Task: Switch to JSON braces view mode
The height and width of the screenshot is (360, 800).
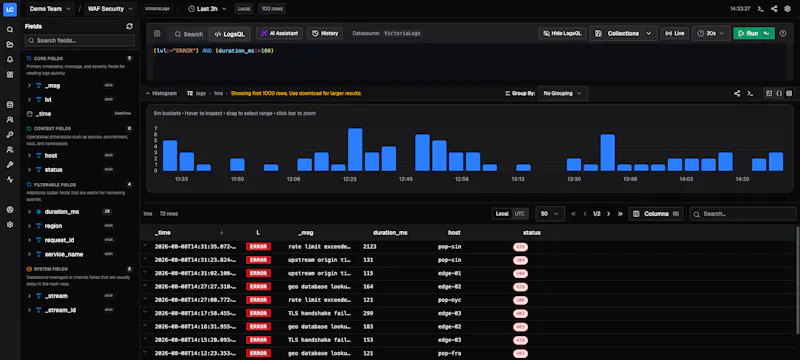Action: 779,93
